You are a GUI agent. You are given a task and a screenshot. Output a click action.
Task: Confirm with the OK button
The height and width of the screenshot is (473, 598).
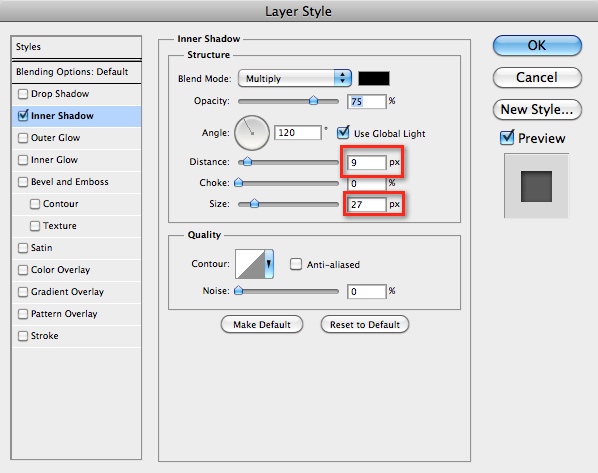click(x=537, y=45)
